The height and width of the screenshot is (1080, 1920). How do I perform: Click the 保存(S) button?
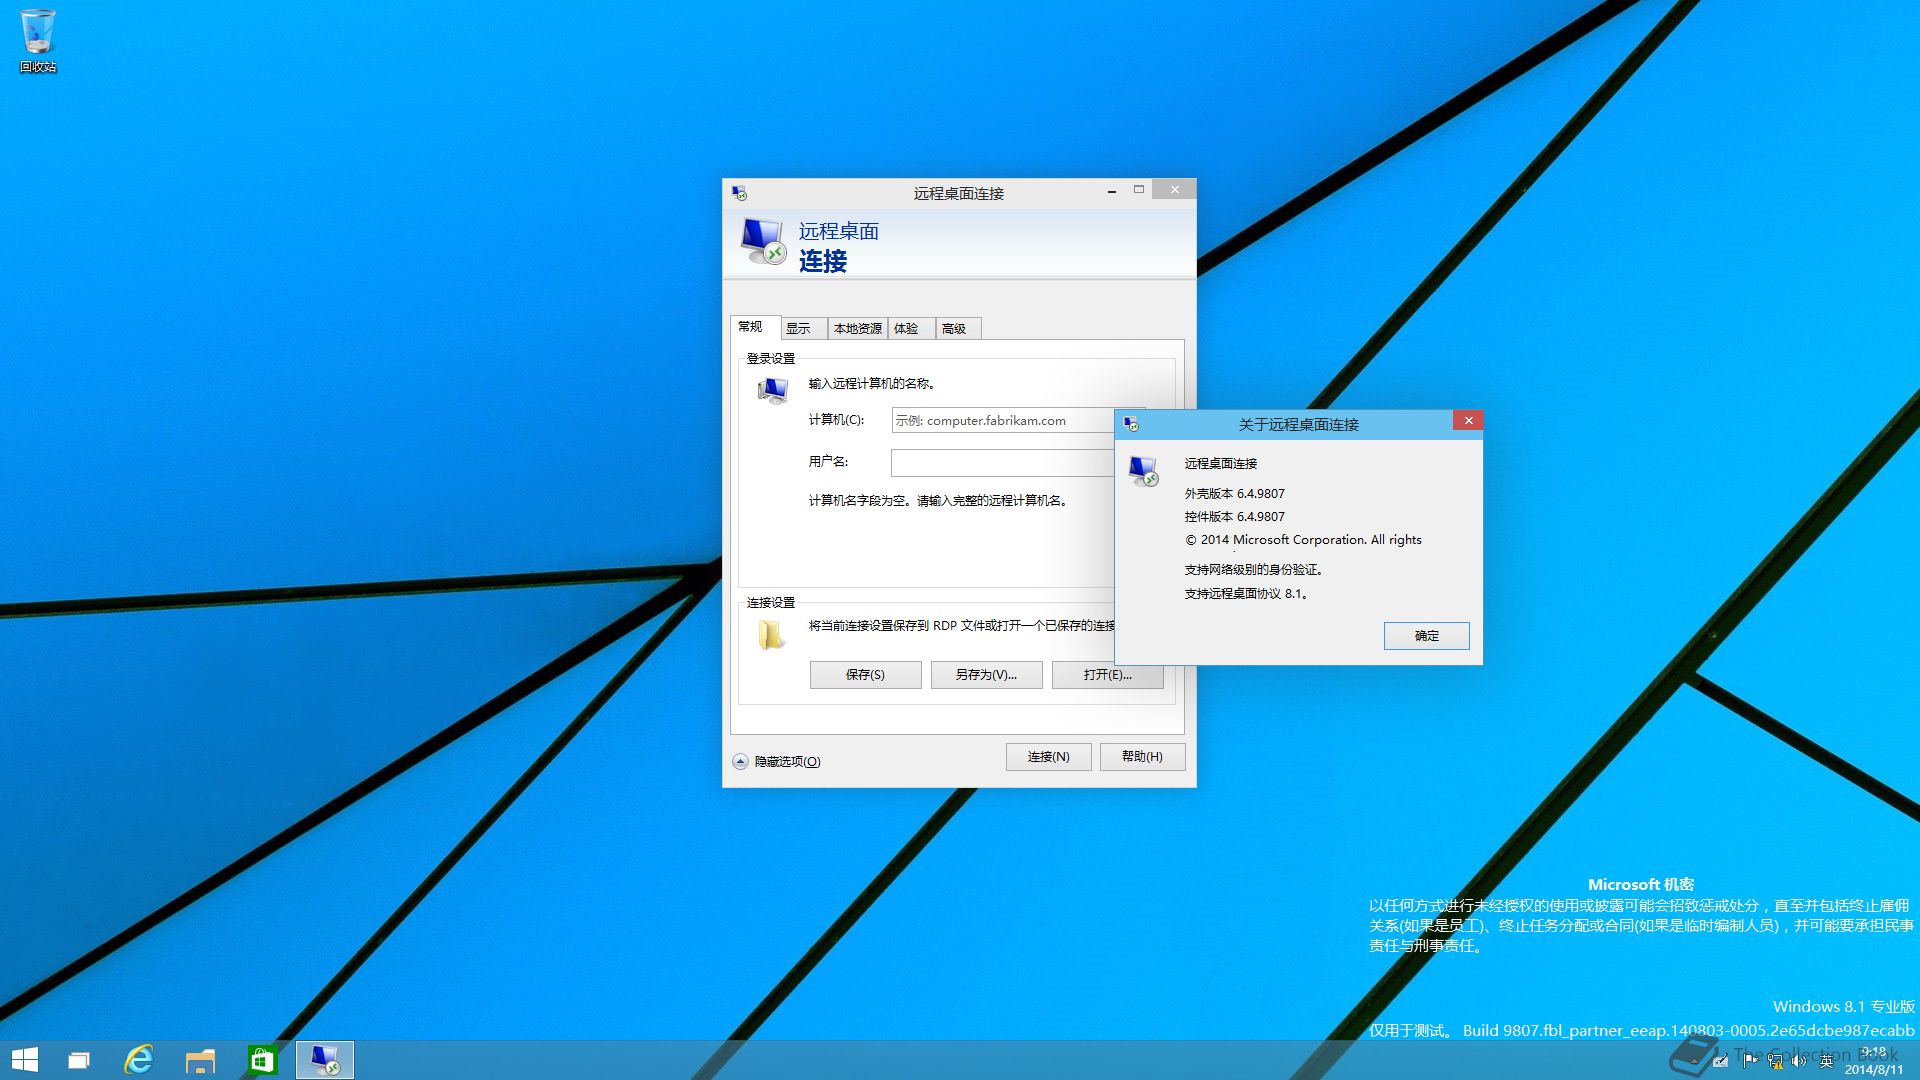pyautogui.click(x=865, y=675)
